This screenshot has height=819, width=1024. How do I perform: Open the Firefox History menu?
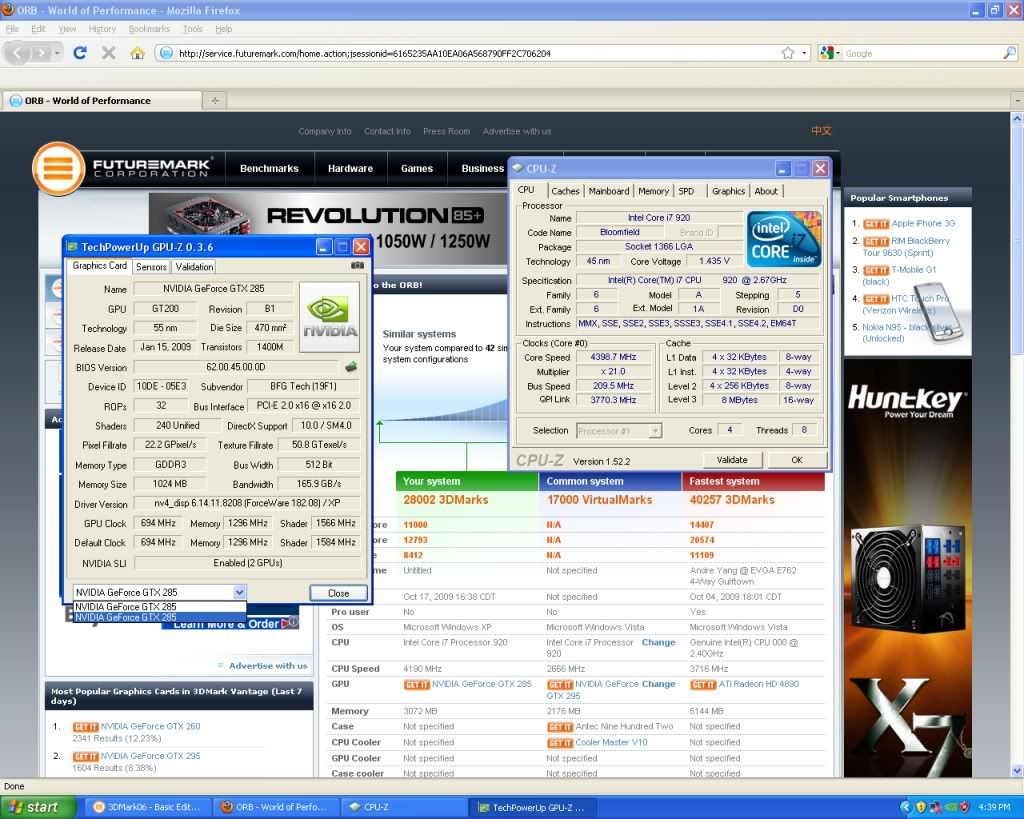coord(102,29)
